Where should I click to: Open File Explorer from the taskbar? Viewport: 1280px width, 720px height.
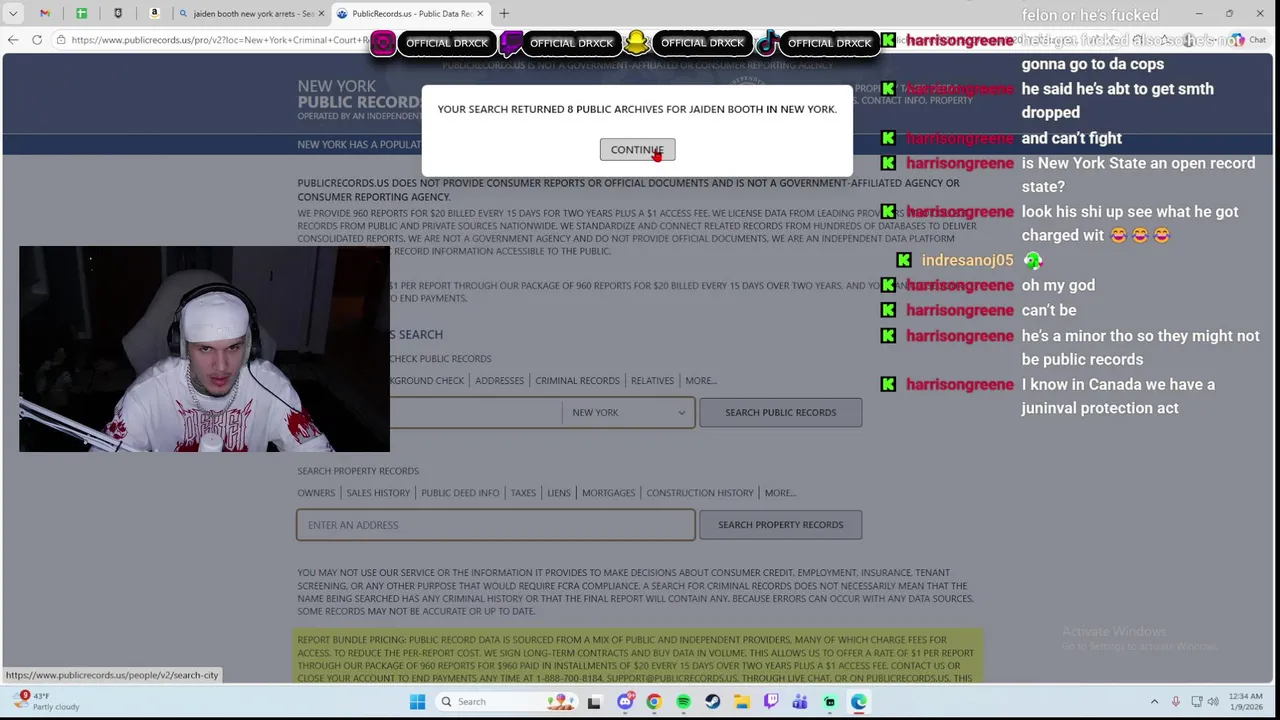[x=741, y=701]
